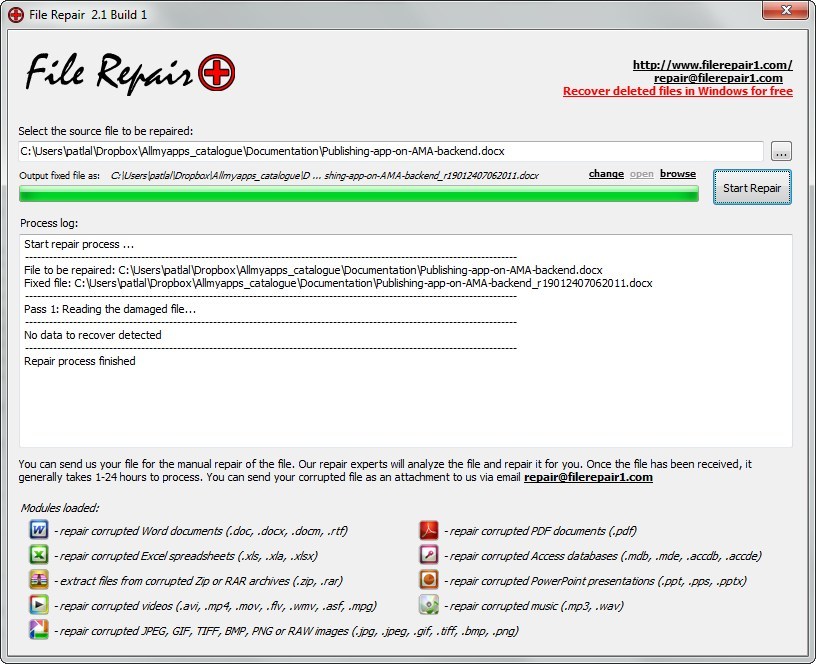Click the Zip or RAR archives icon
The height and width of the screenshot is (664, 816).
point(39,580)
